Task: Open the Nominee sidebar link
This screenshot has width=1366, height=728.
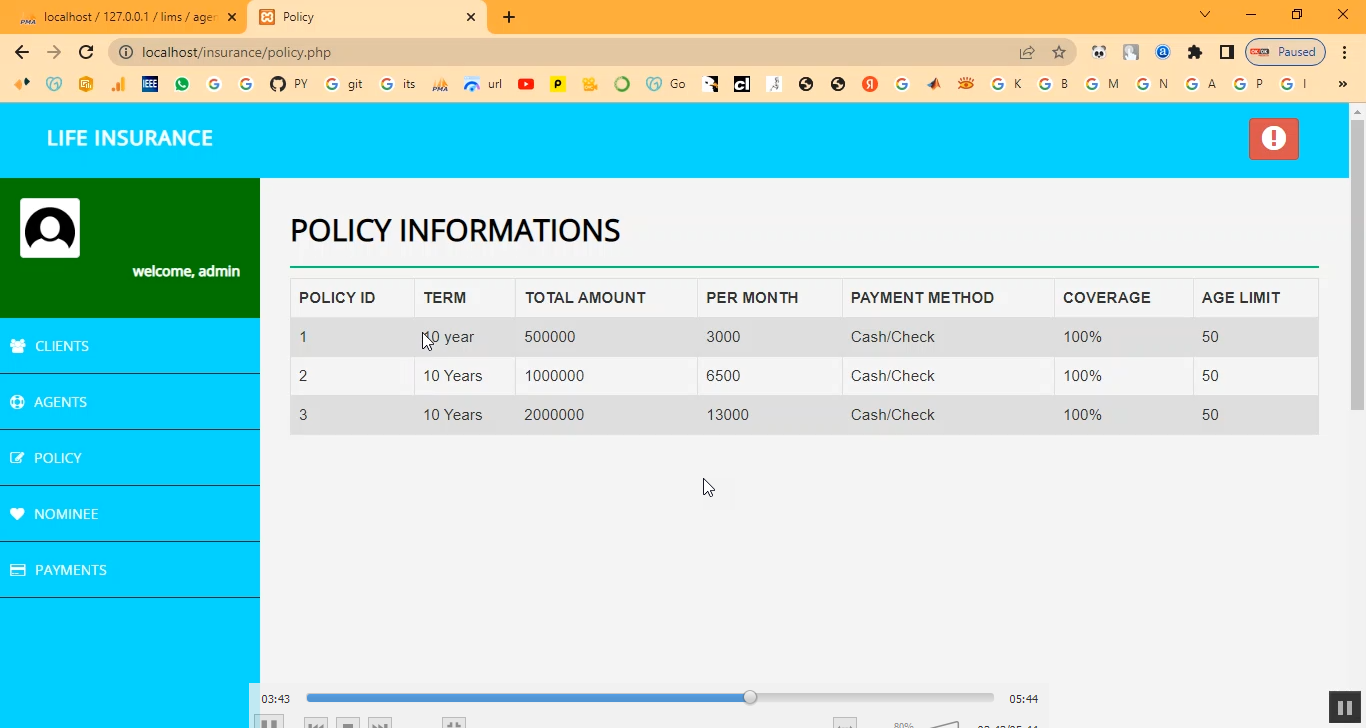Action: [66, 514]
